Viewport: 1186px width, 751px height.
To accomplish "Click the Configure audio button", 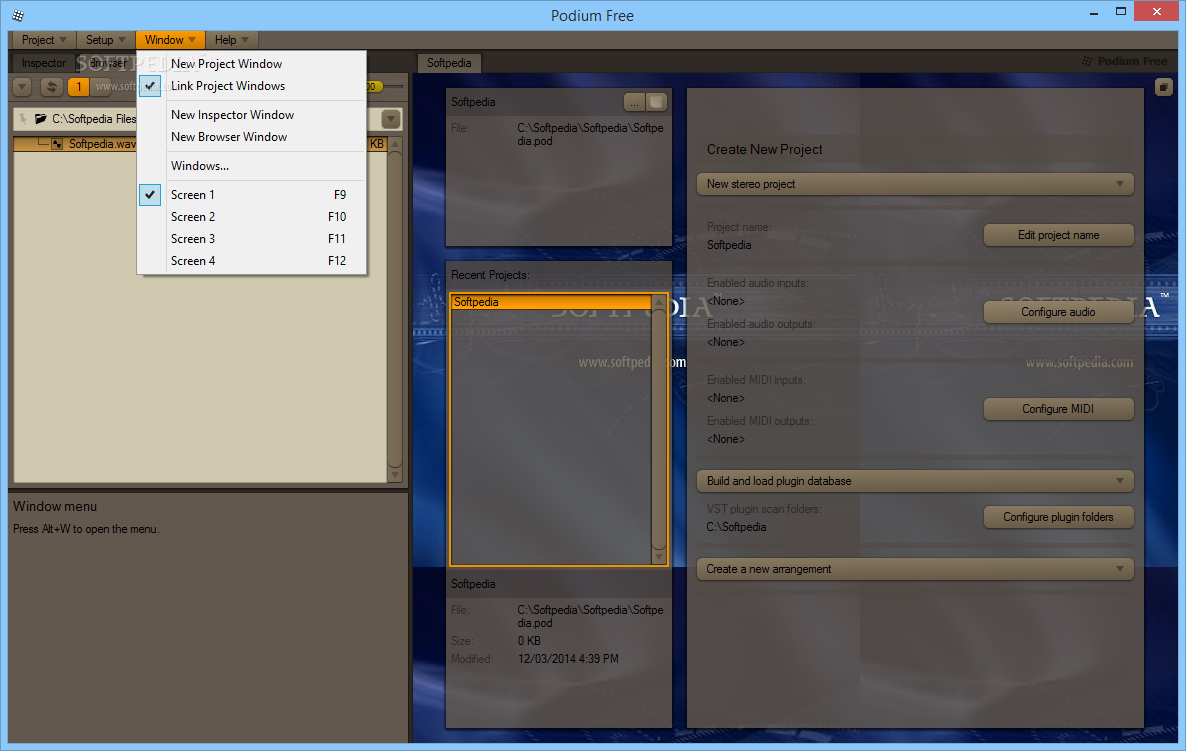I will pos(1058,312).
